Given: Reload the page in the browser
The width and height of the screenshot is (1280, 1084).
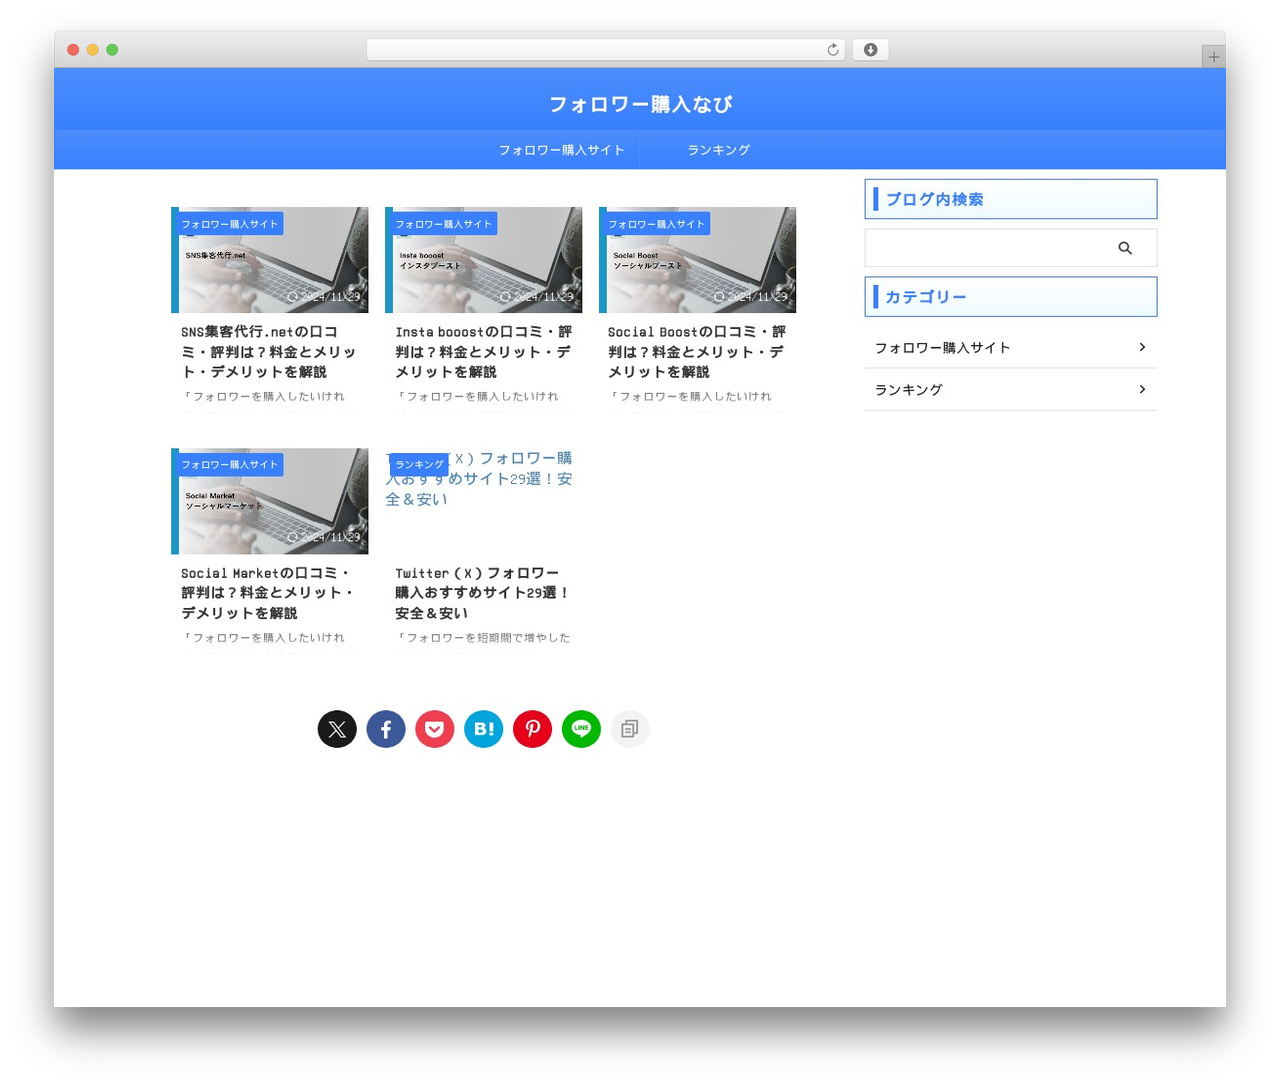Looking at the screenshot, I should (x=833, y=50).
